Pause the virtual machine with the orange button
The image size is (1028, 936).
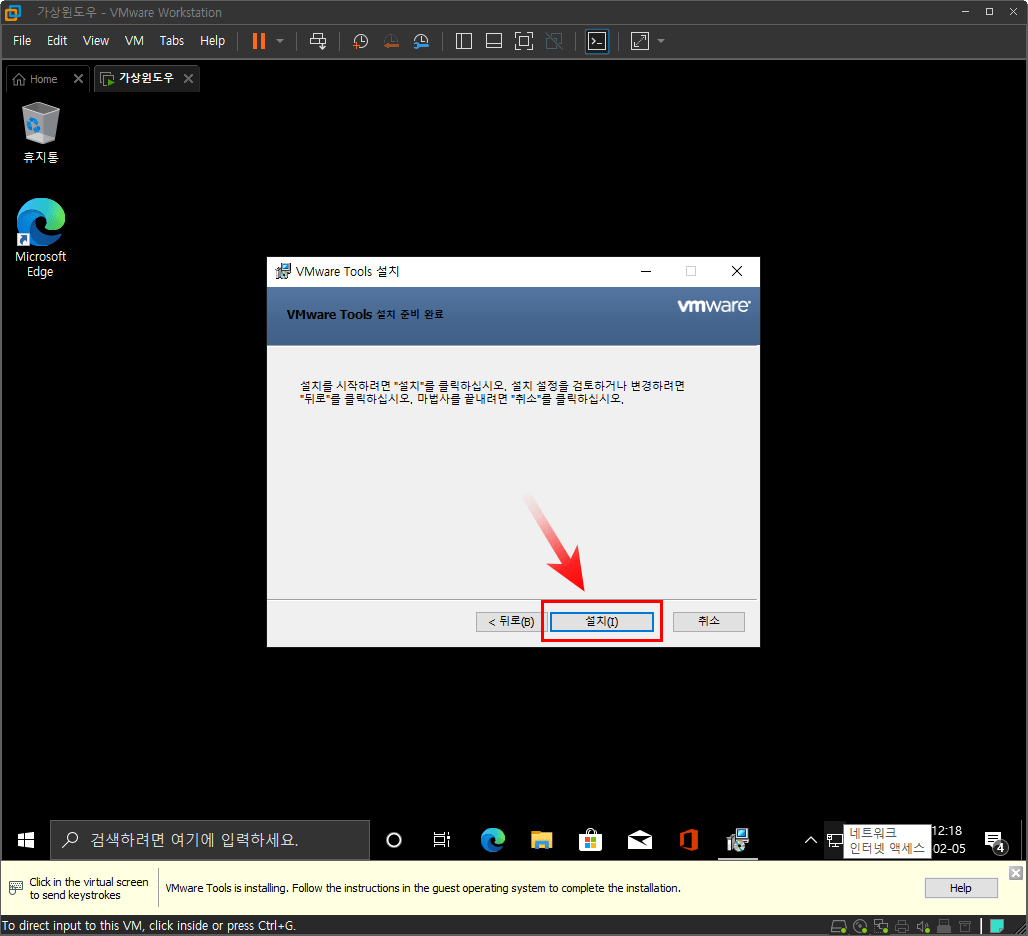(259, 41)
